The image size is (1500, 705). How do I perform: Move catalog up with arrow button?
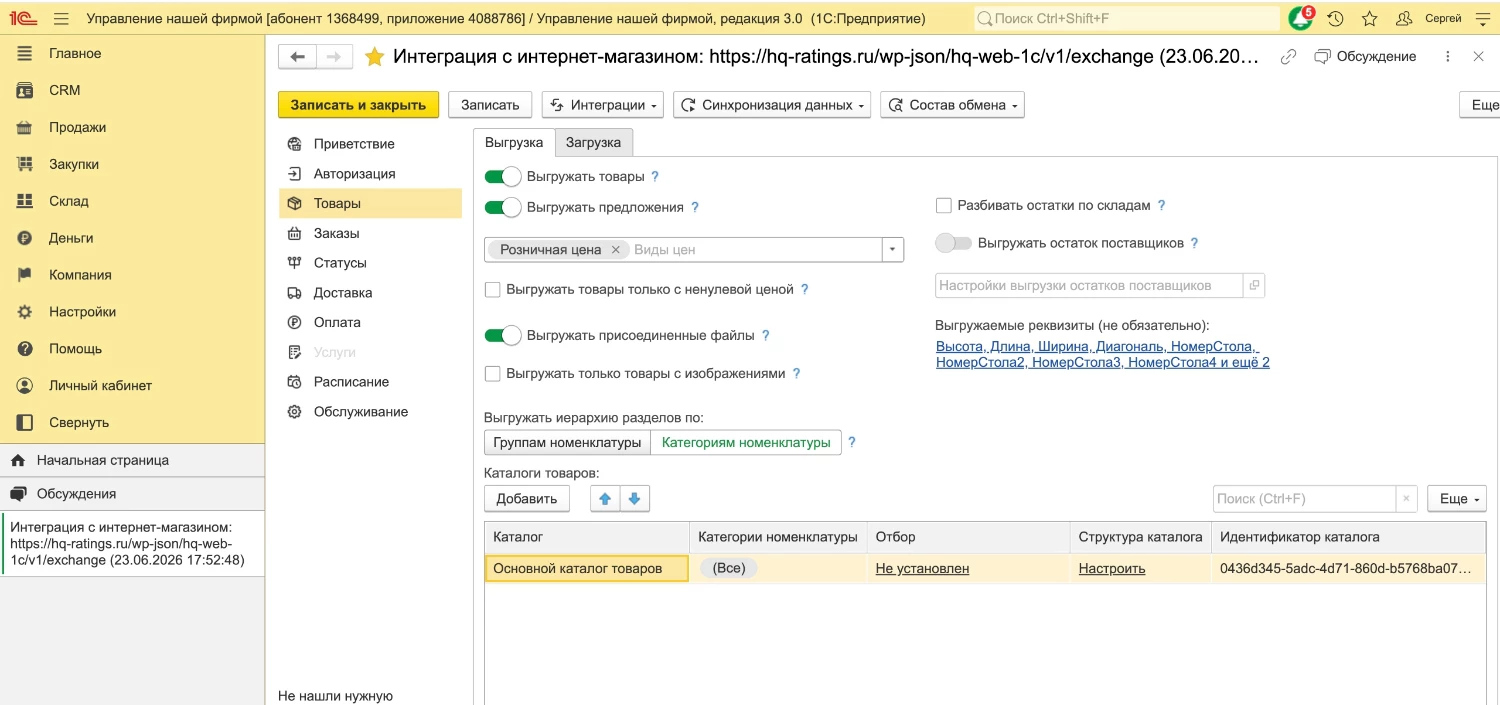pos(604,498)
